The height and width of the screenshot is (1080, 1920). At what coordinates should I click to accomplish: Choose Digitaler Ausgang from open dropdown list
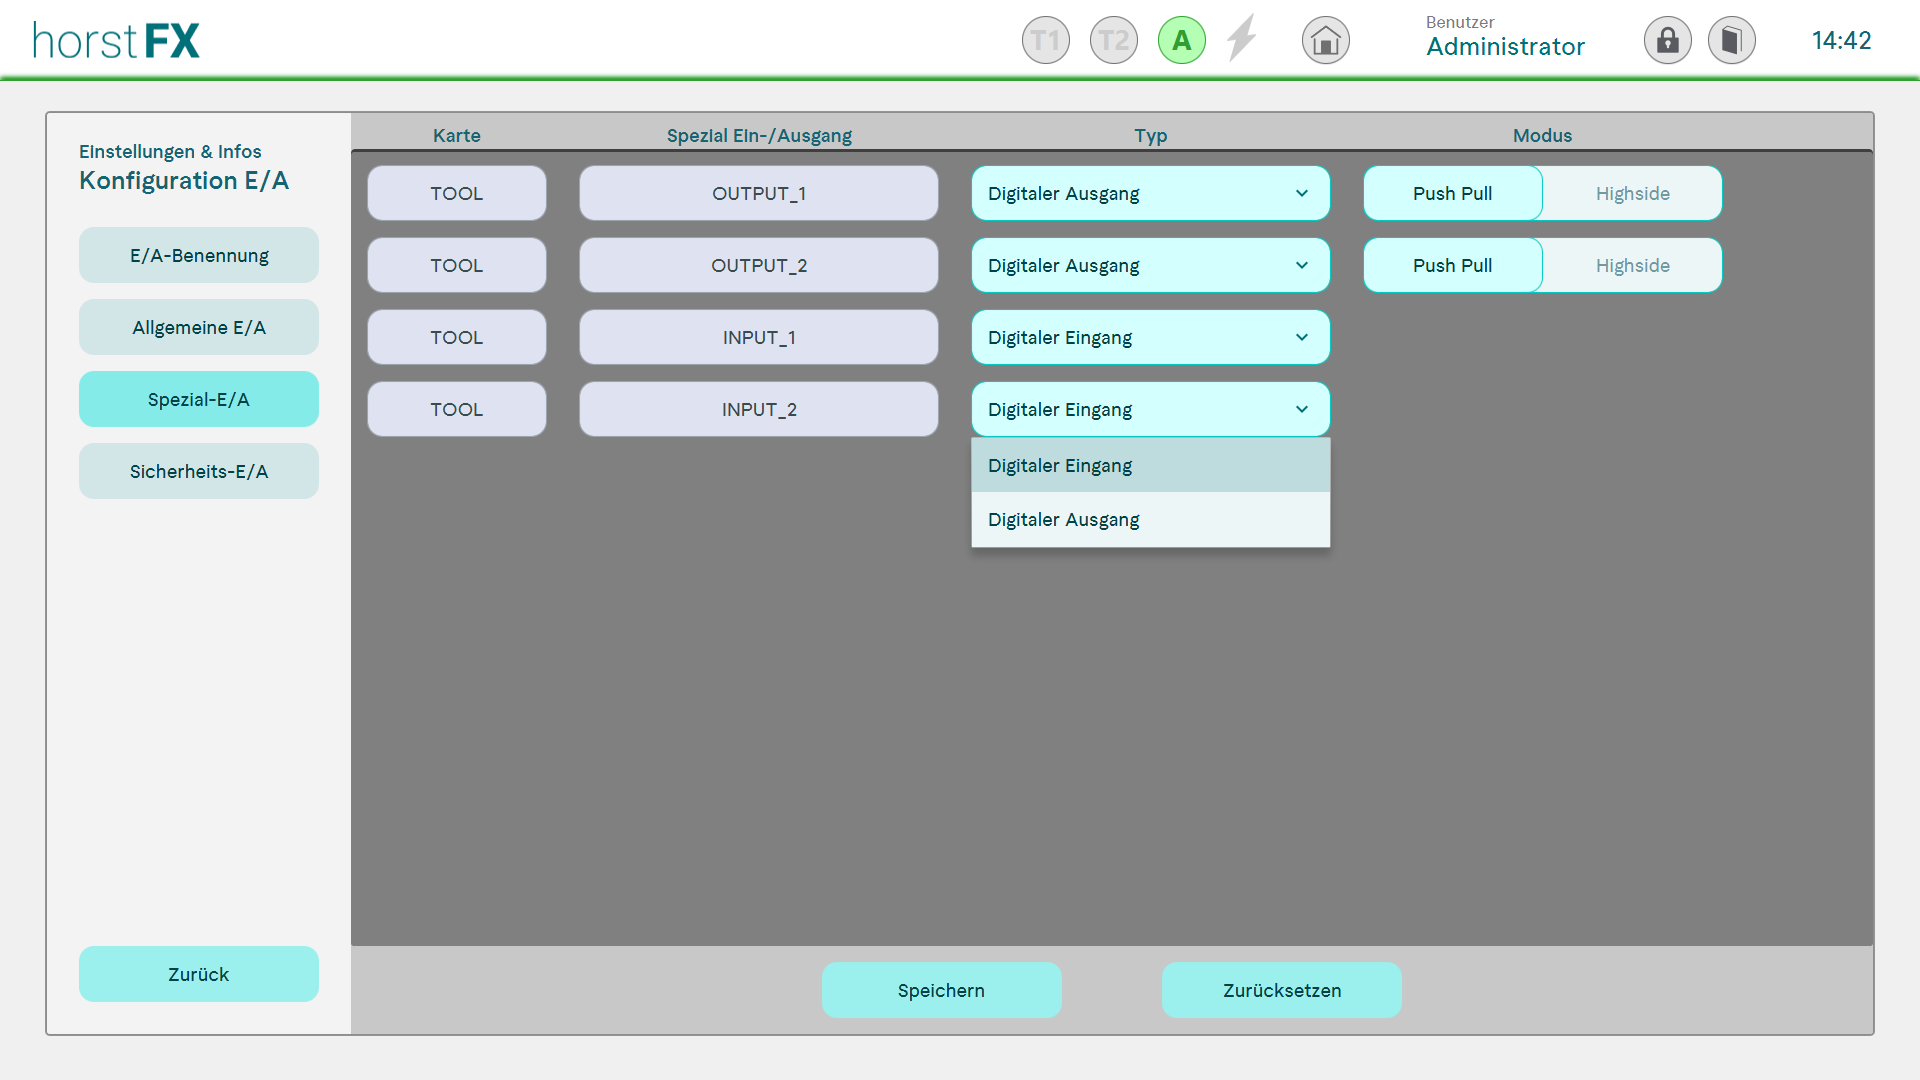[1150, 520]
